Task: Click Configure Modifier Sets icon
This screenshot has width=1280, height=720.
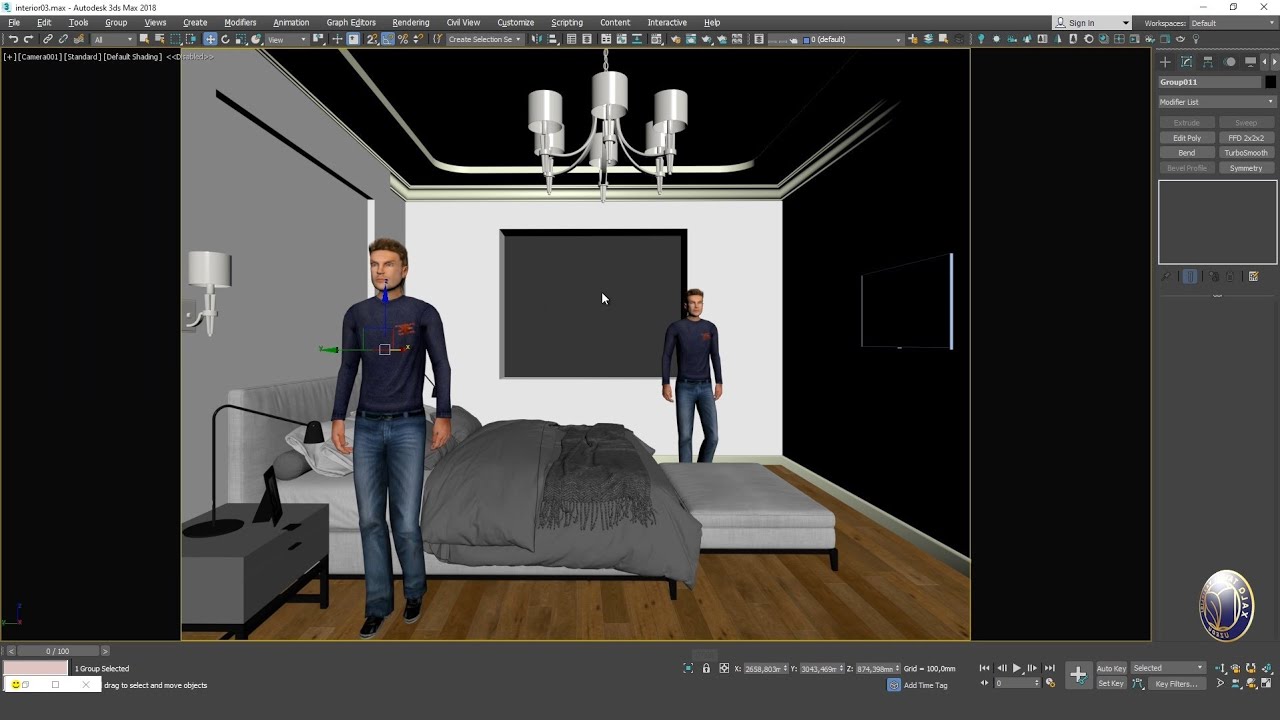Action: pos(1253,277)
